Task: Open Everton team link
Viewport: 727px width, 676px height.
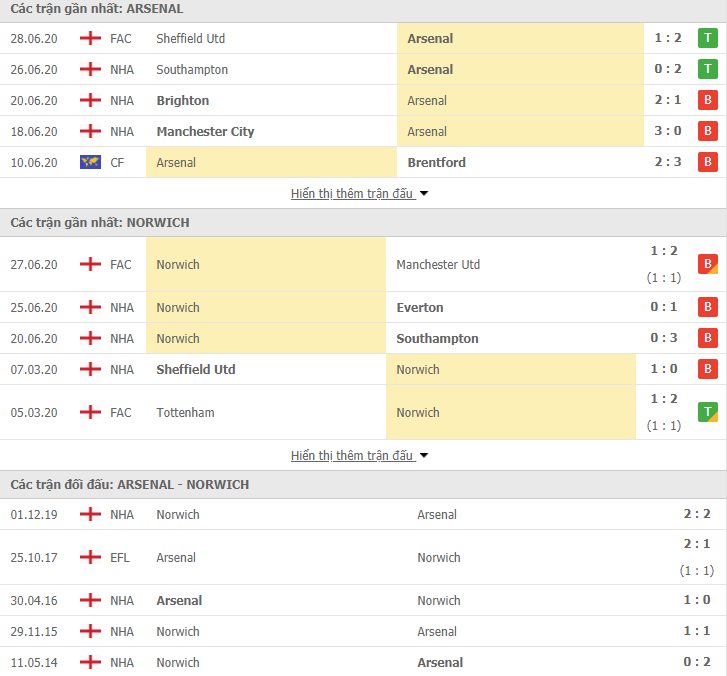Action: 420,307
